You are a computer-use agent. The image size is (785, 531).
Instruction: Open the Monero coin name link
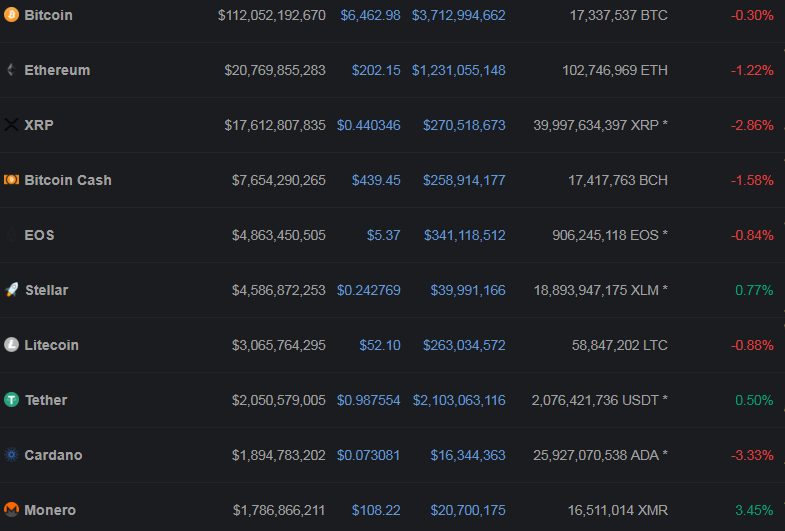pyautogui.click(x=50, y=510)
